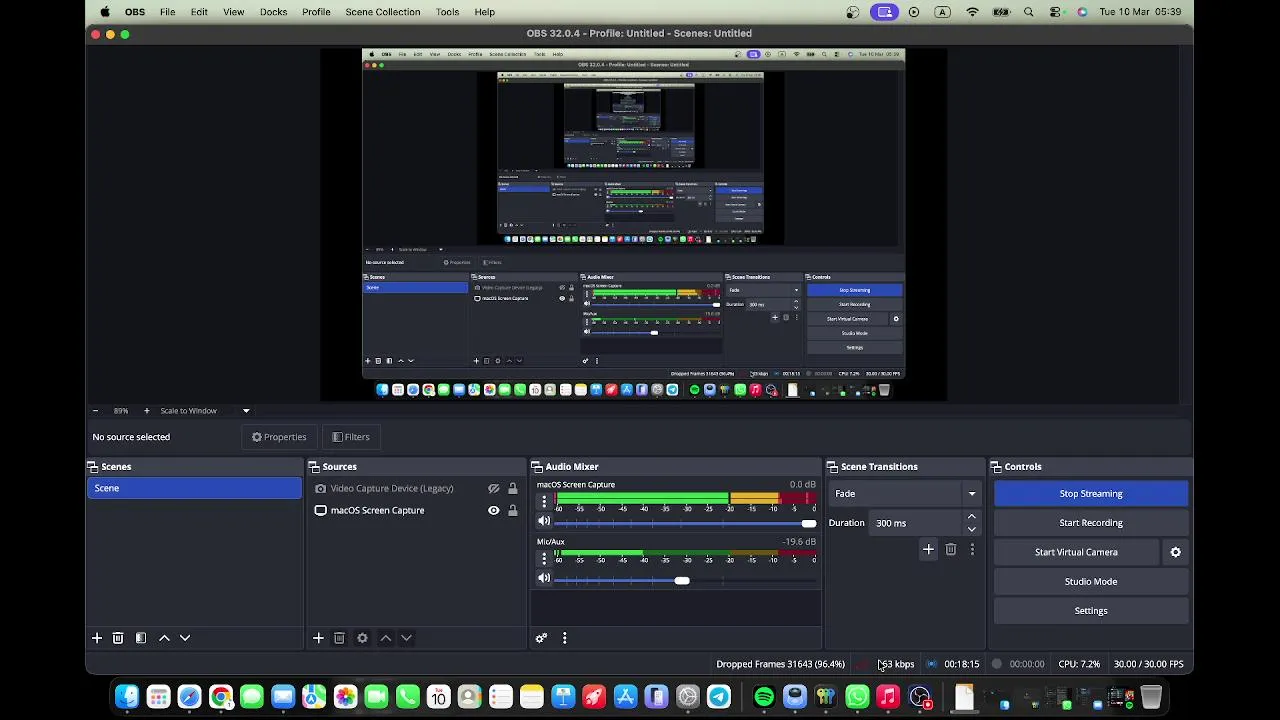The width and height of the screenshot is (1280, 720).
Task: Click Start Recording
Action: coord(1091,523)
